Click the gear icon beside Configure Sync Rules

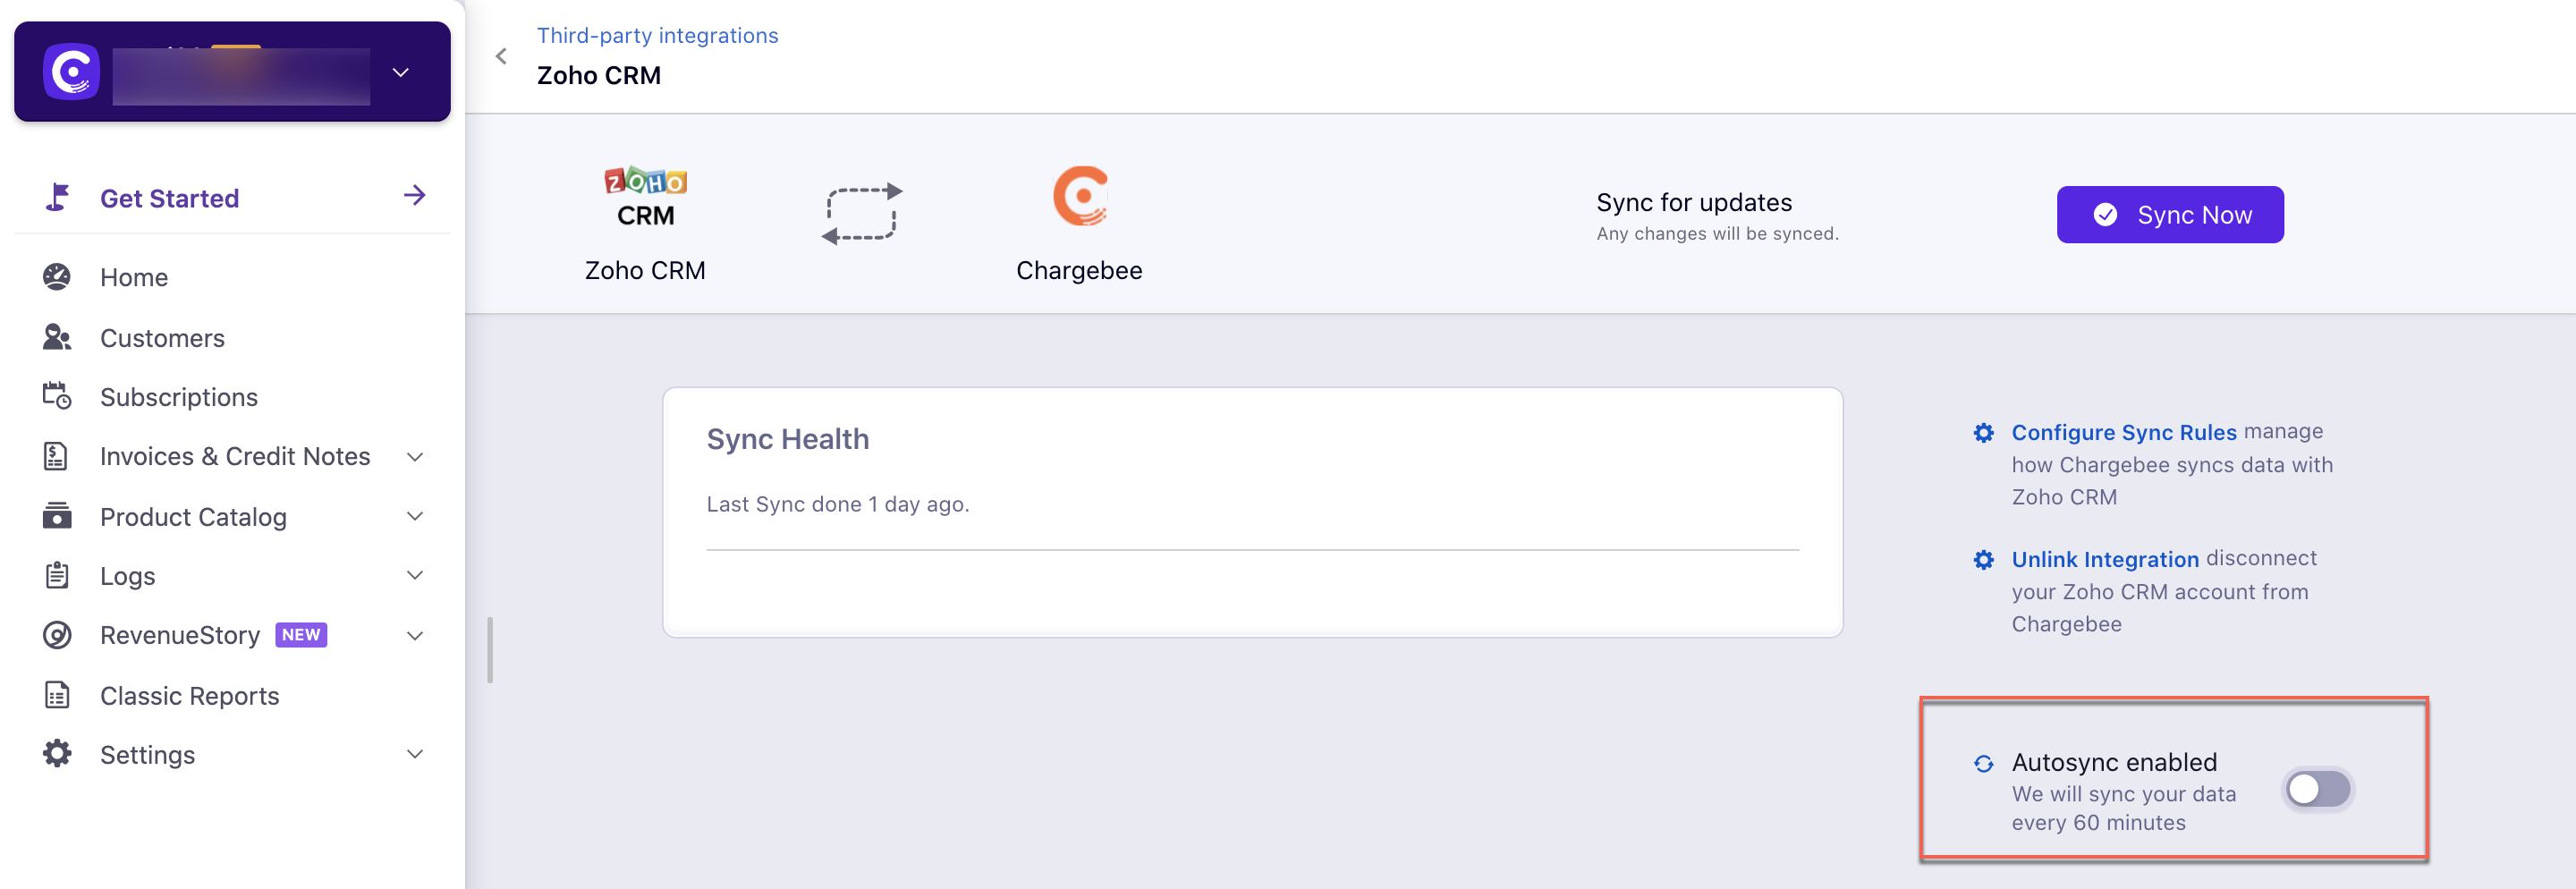pos(1984,432)
